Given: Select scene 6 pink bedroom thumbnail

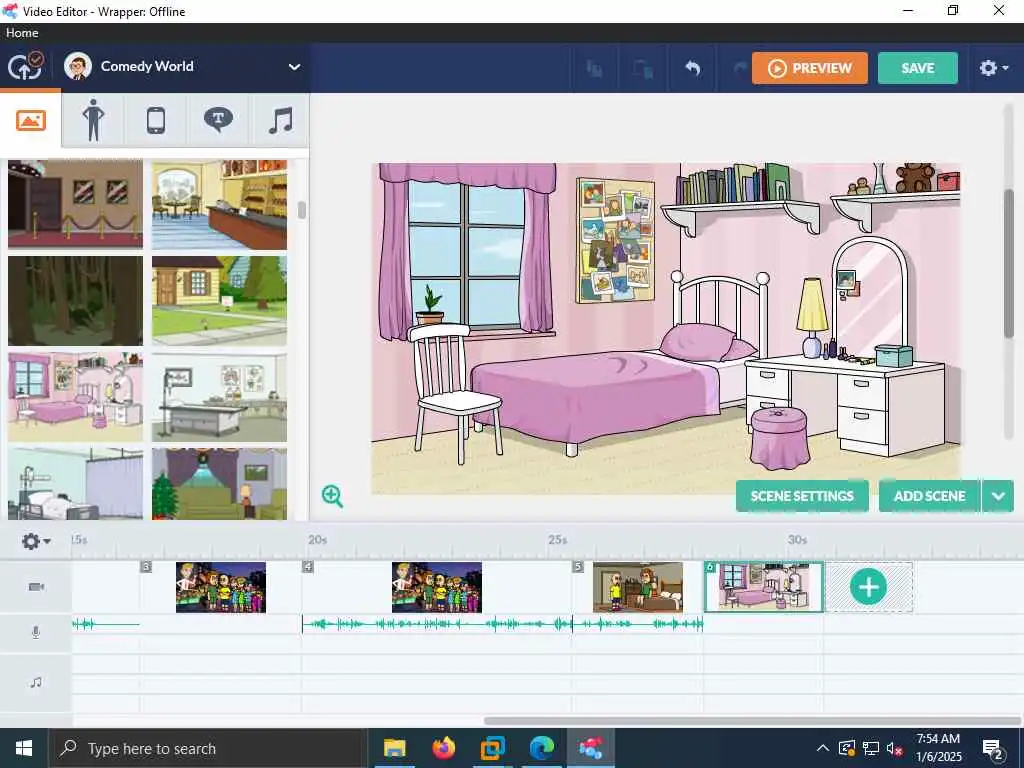Looking at the screenshot, I should click(764, 587).
